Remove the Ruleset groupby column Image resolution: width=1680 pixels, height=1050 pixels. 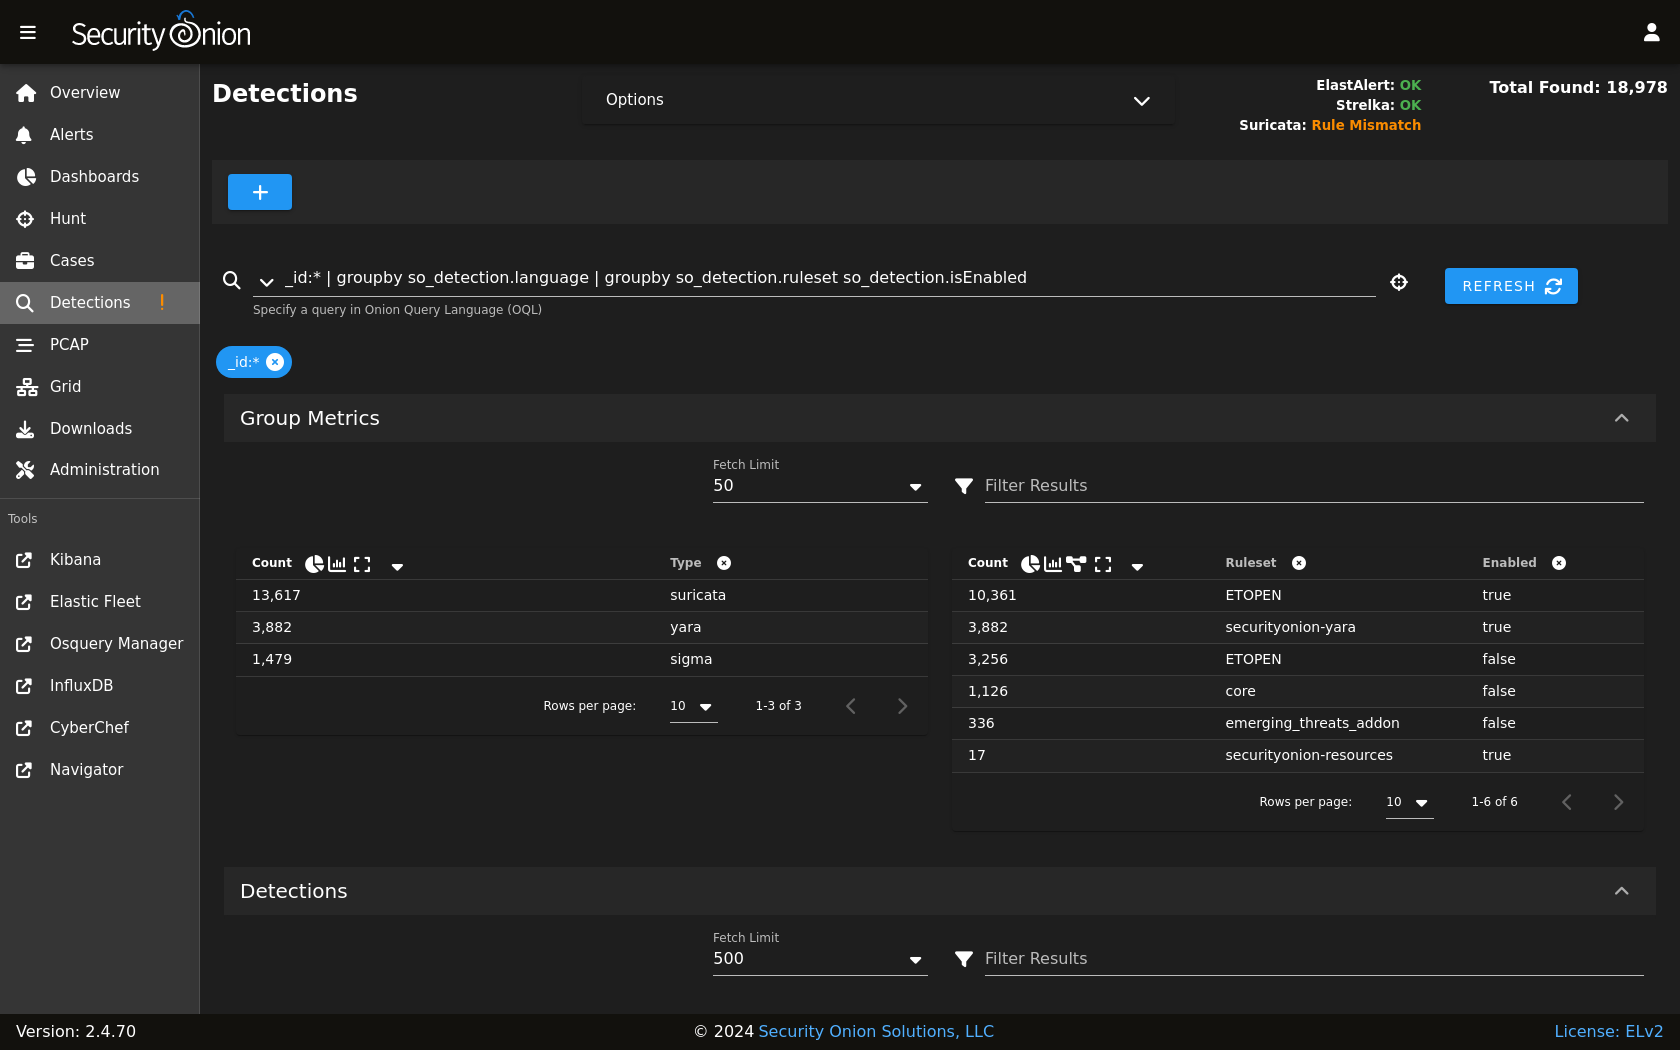coord(1299,563)
